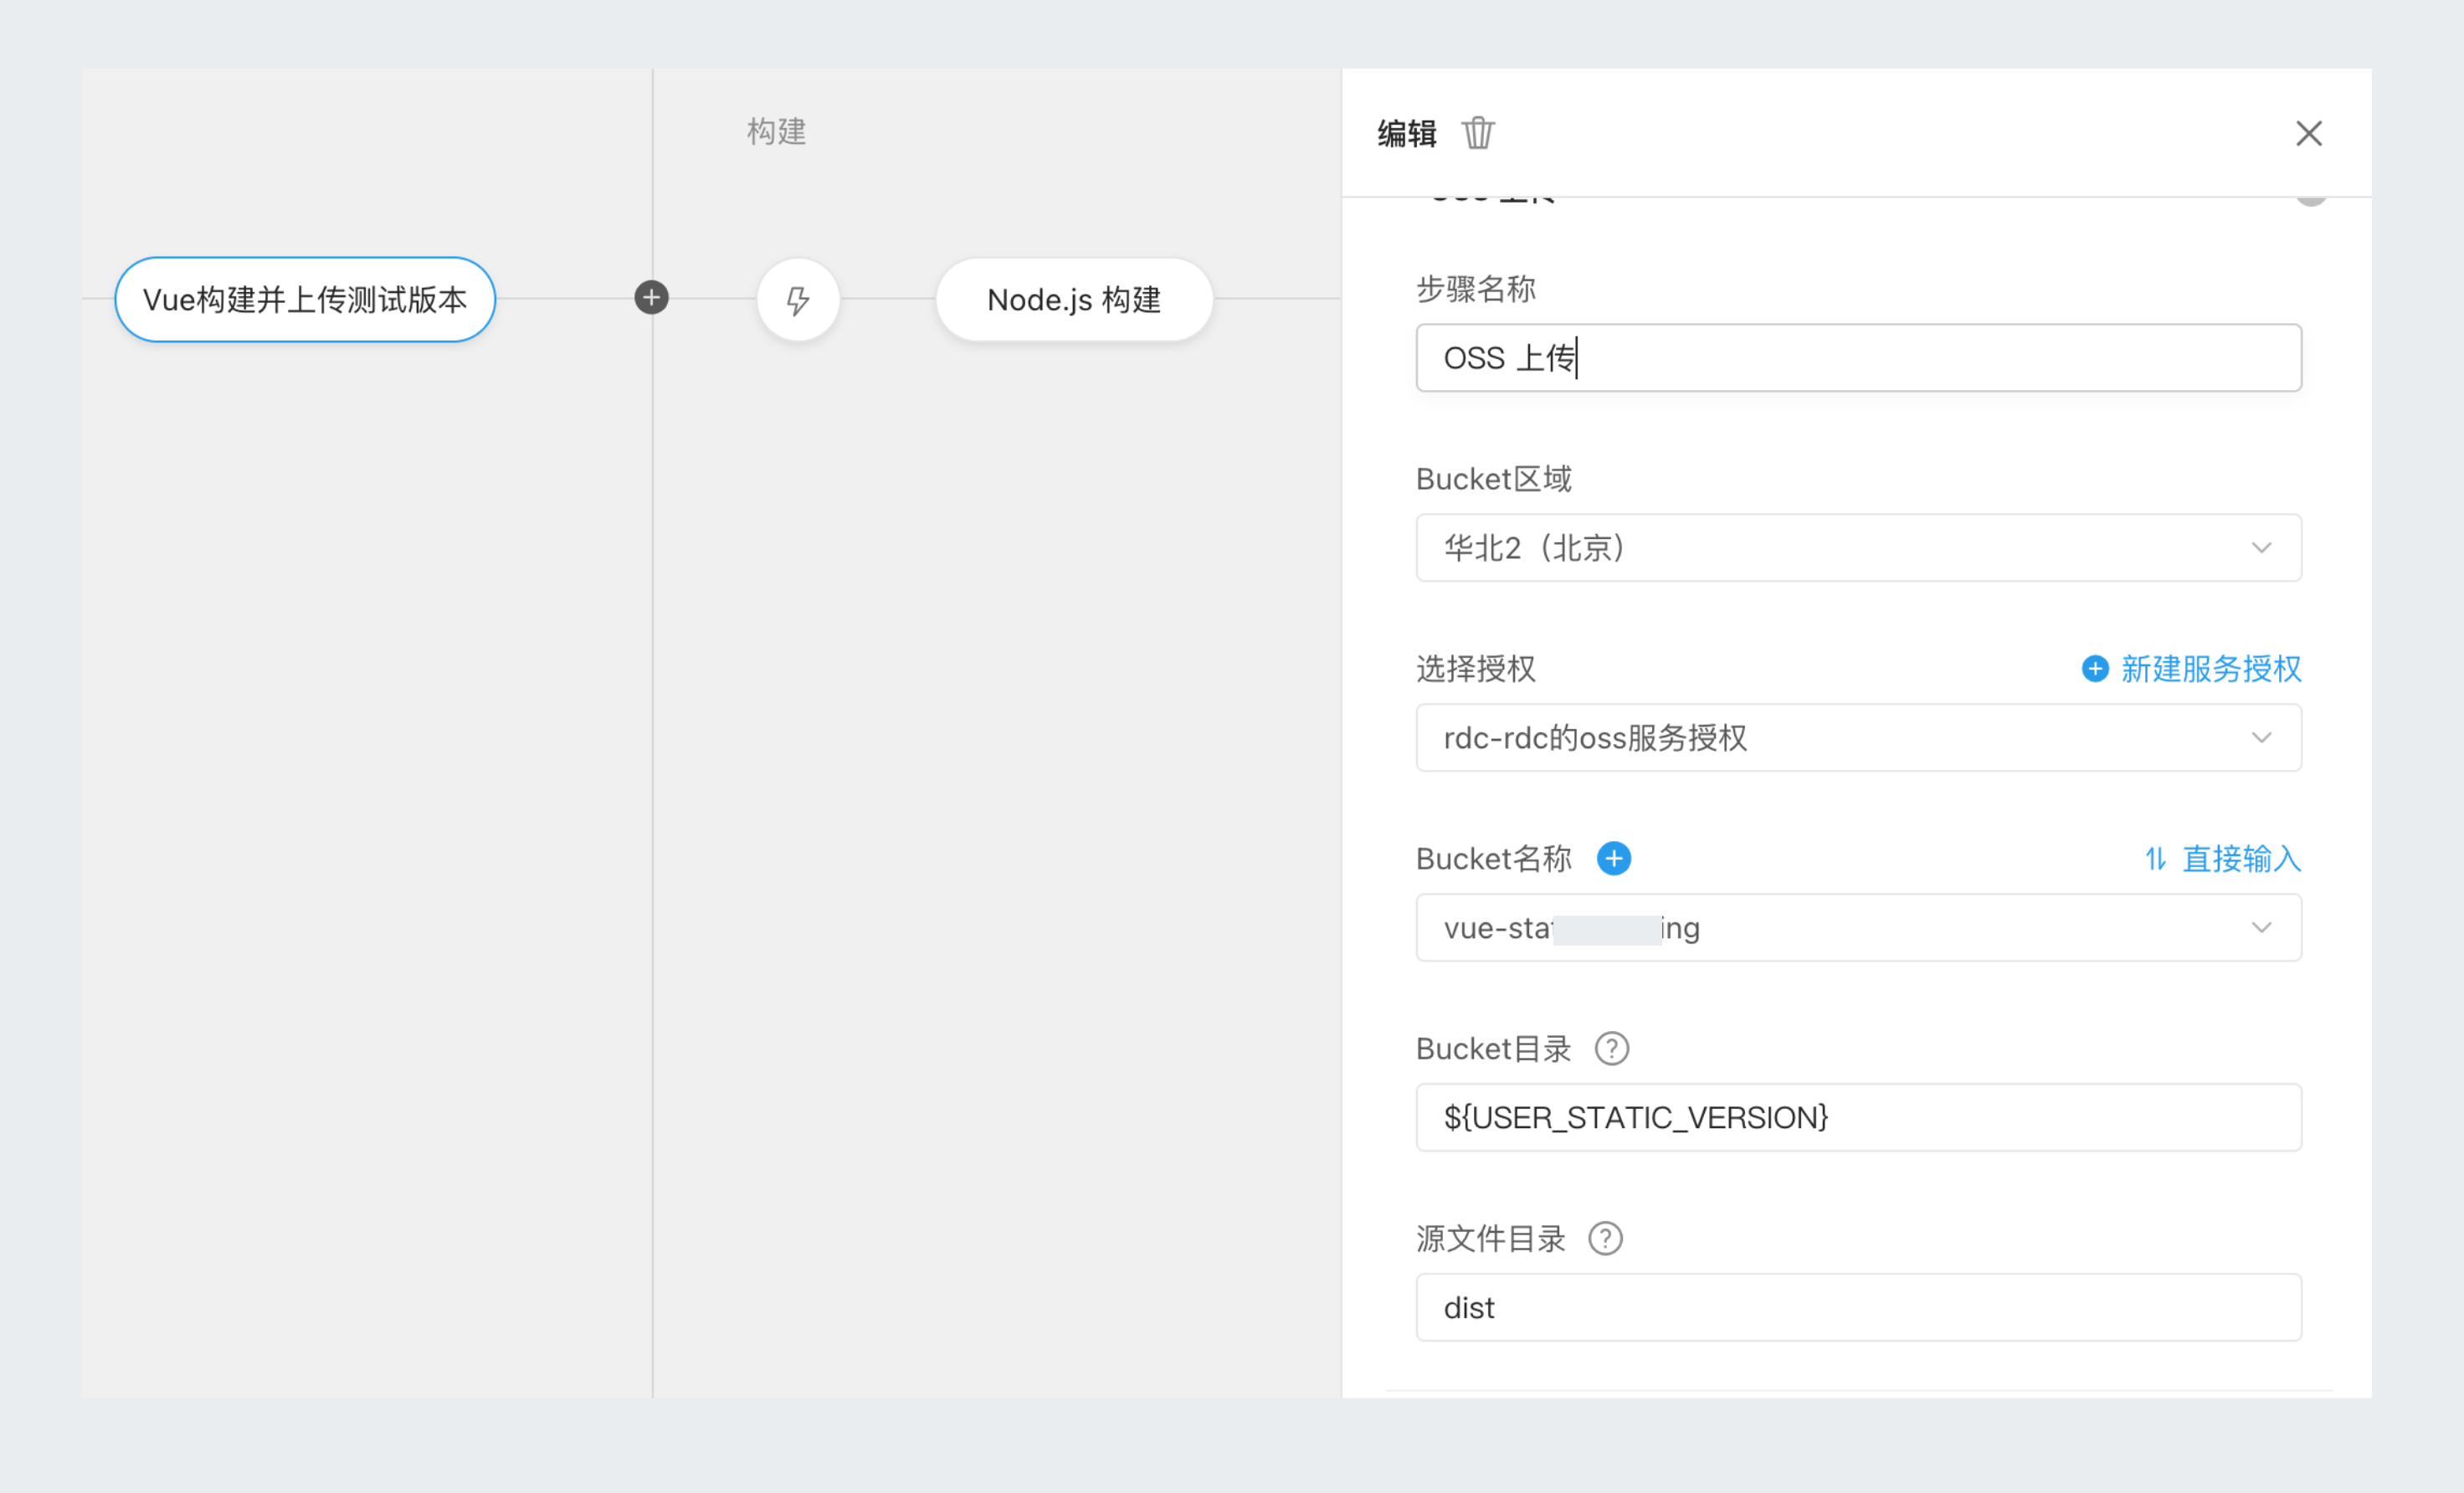Click the dark plus add-stage icon
The image size is (2464, 1493).
coord(651,297)
